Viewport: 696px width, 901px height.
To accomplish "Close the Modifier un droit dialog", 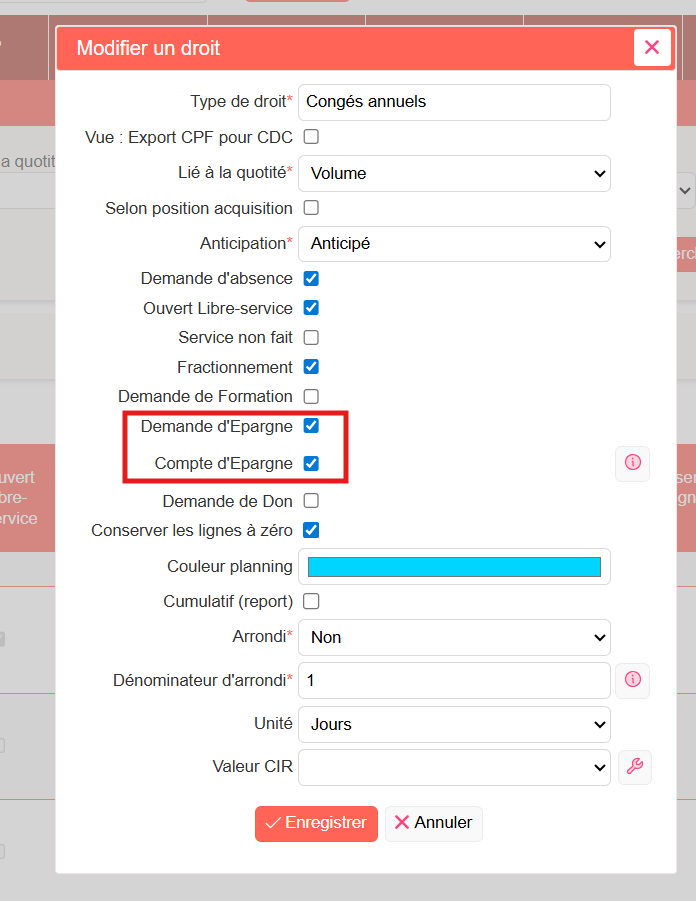I will [652, 47].
